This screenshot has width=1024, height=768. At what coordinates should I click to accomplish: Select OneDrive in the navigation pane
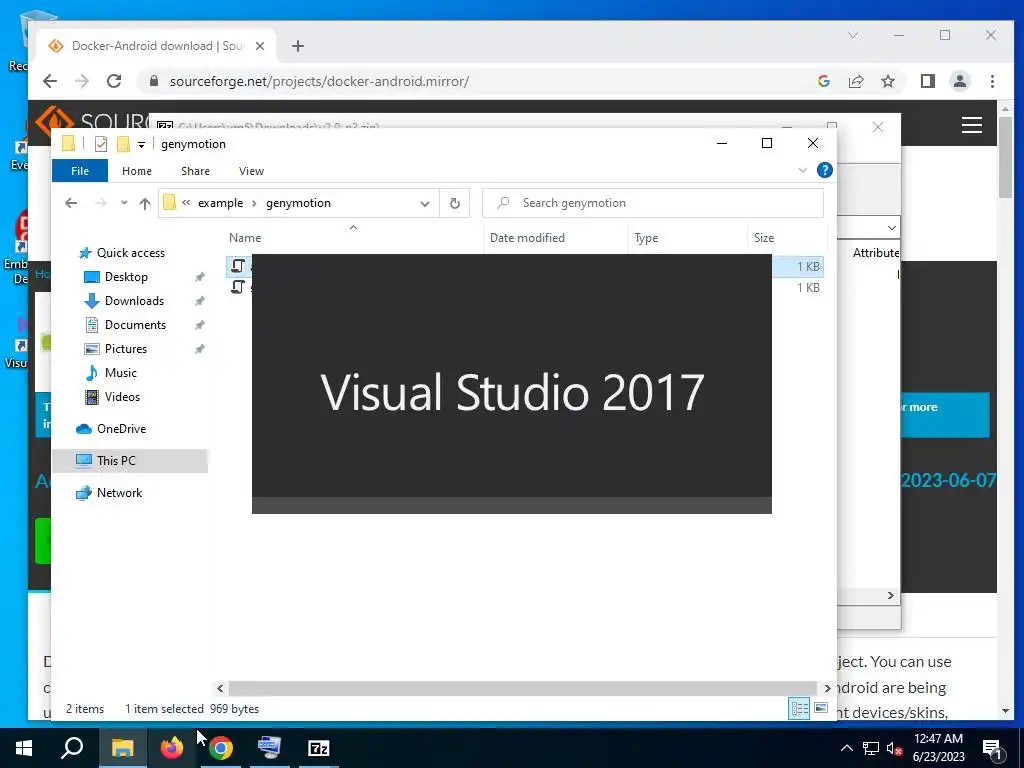click(x=121, y=429)
